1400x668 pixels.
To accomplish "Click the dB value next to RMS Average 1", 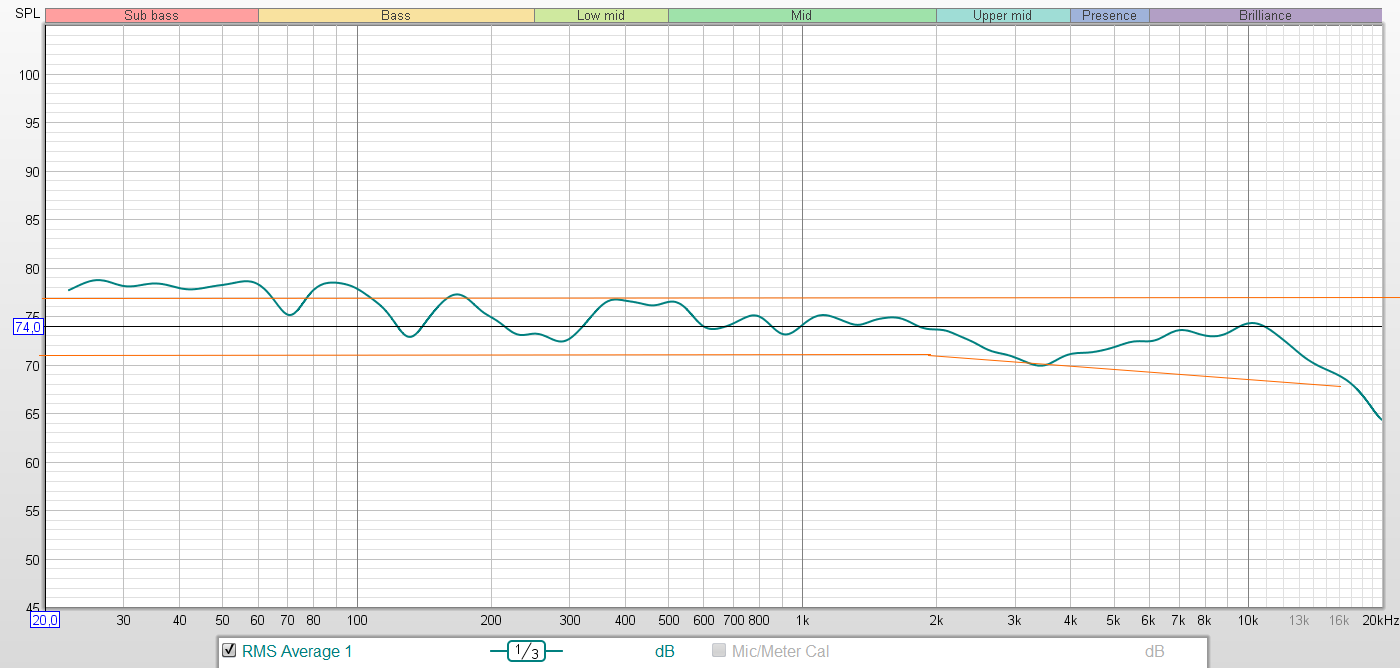I will 665,652.
